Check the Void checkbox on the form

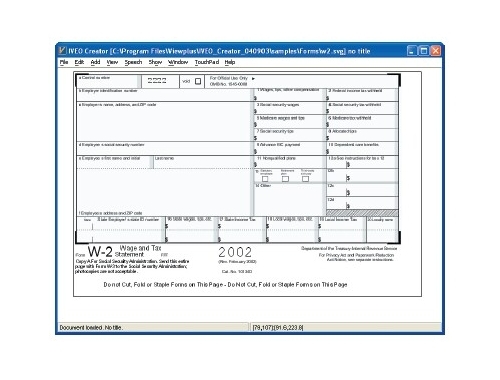tap(198, 81)
